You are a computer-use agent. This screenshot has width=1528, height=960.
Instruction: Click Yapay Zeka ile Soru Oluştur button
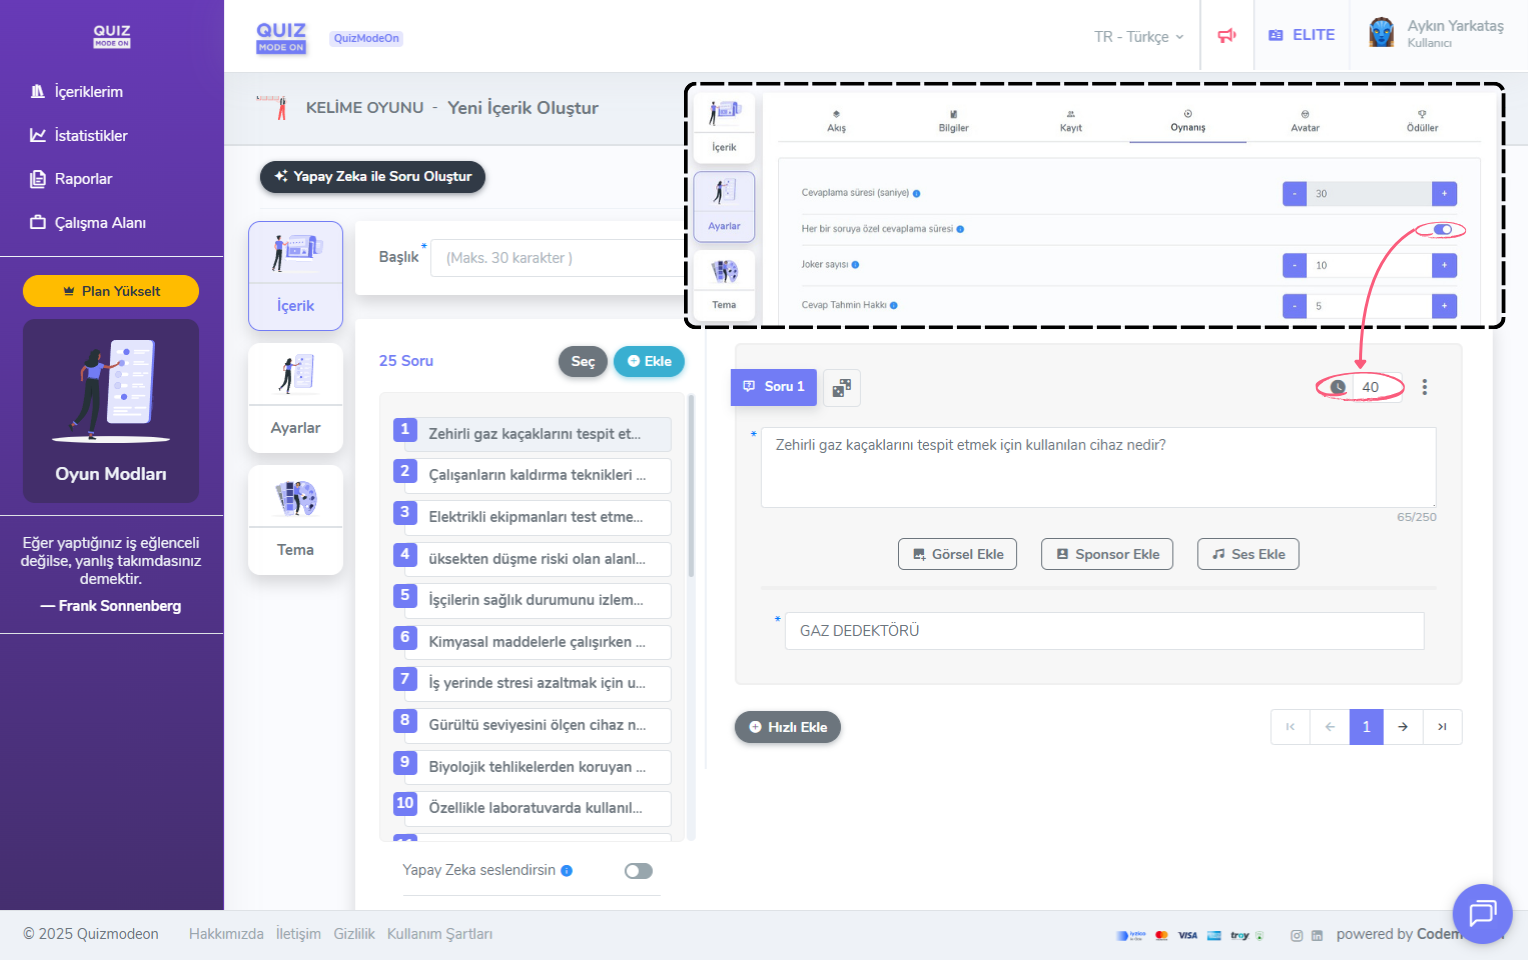click(372, 176)
